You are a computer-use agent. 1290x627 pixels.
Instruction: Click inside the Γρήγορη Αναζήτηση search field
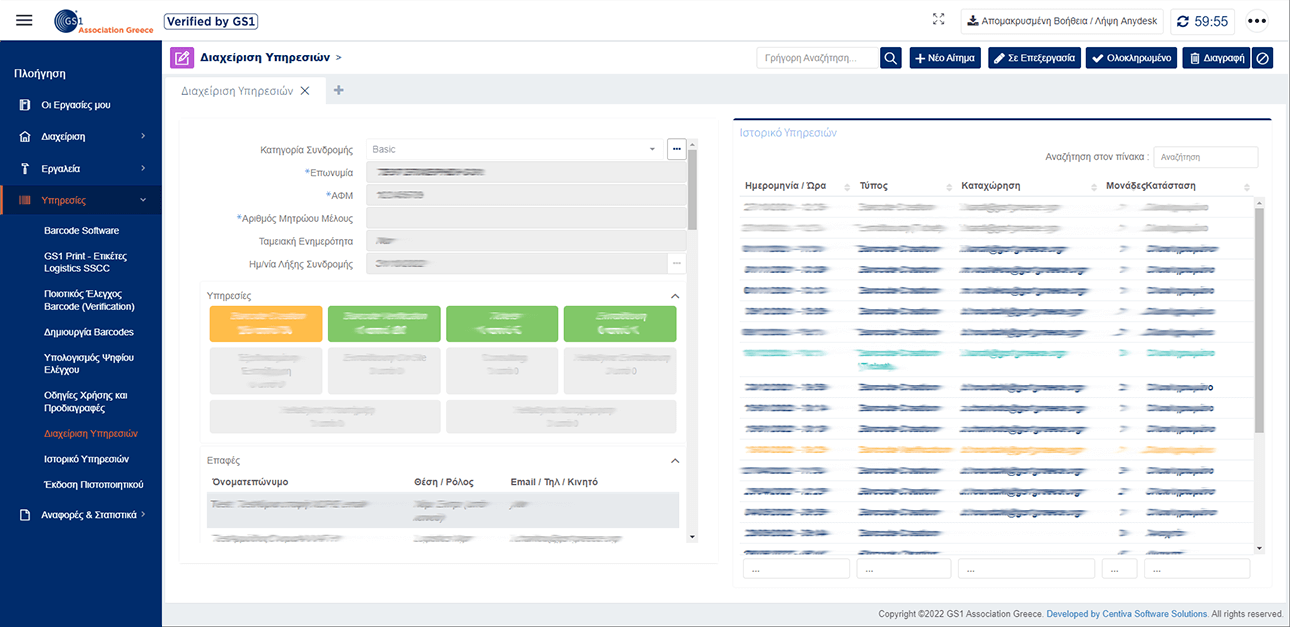(817, 58)
